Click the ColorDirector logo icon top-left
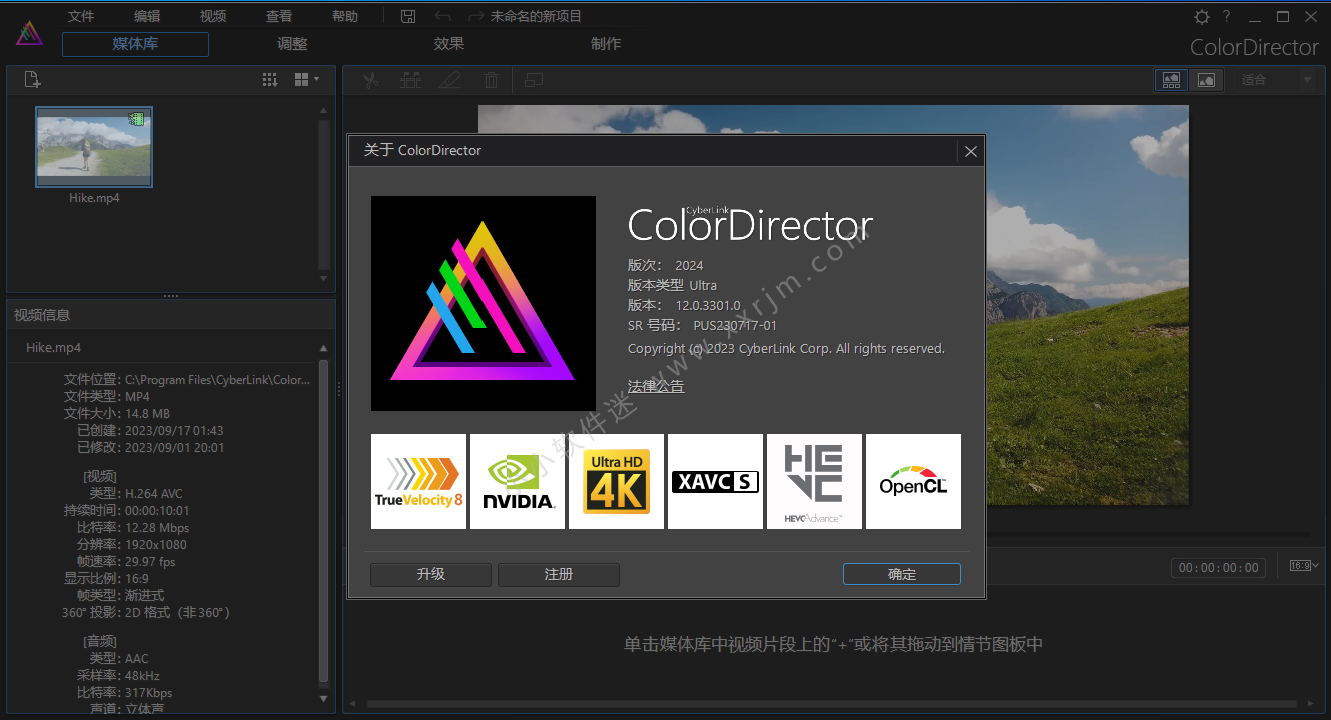This screenshot has width=1331, height=720. (29, 33)
